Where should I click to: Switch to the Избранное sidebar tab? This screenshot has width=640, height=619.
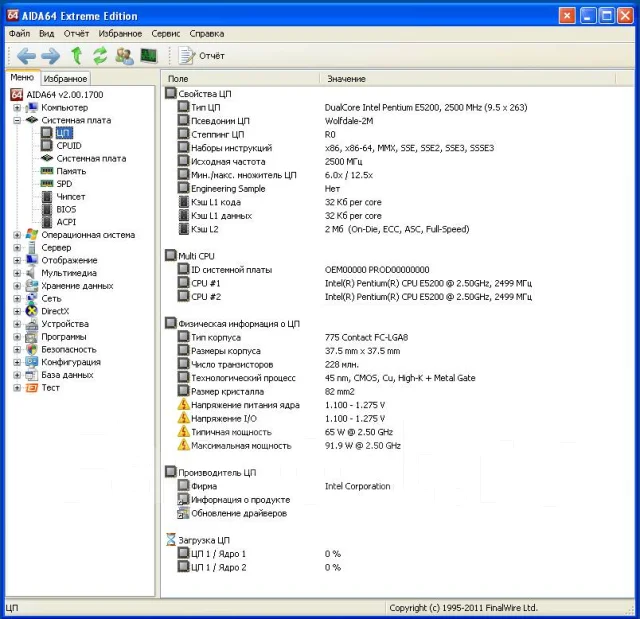click(x=65, y=78)
